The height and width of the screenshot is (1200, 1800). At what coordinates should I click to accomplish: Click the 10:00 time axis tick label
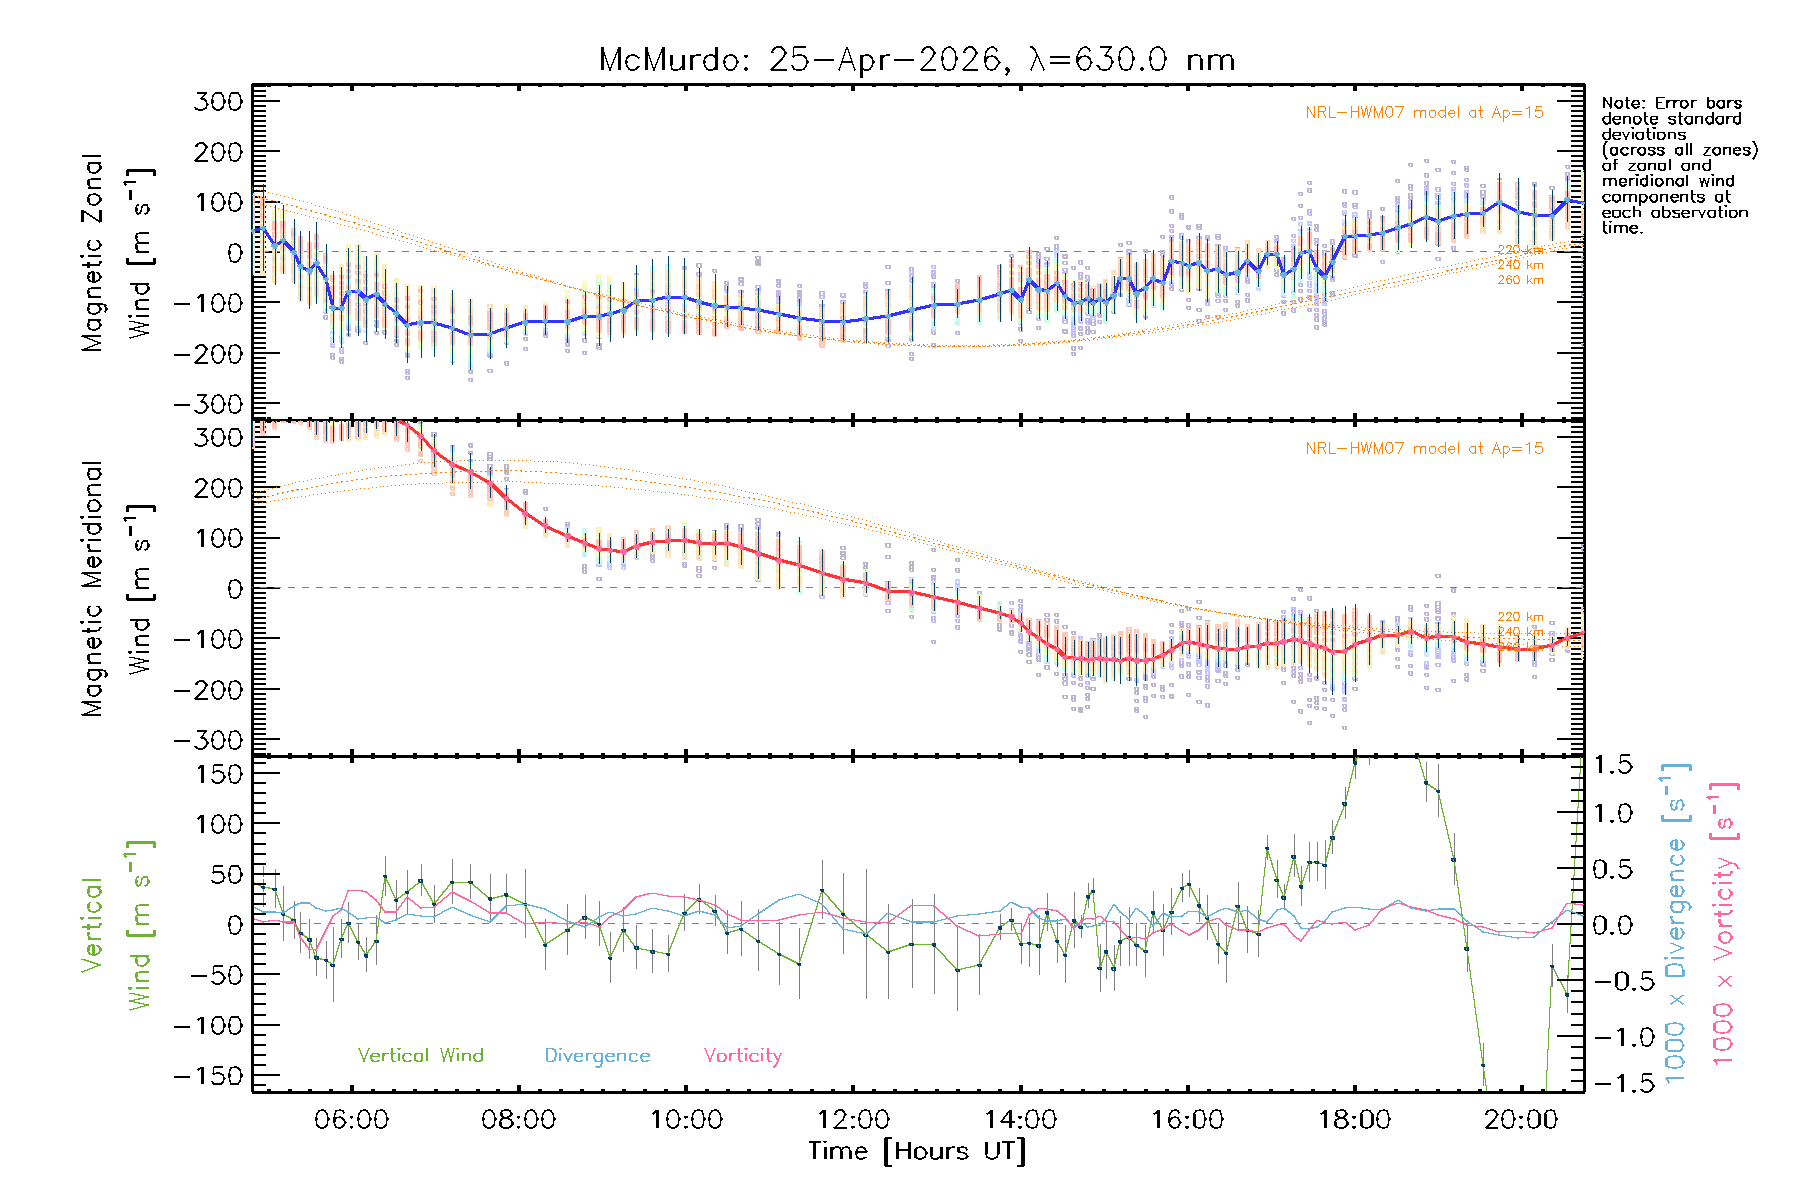pyautogui.click(x=686, y=1119)
